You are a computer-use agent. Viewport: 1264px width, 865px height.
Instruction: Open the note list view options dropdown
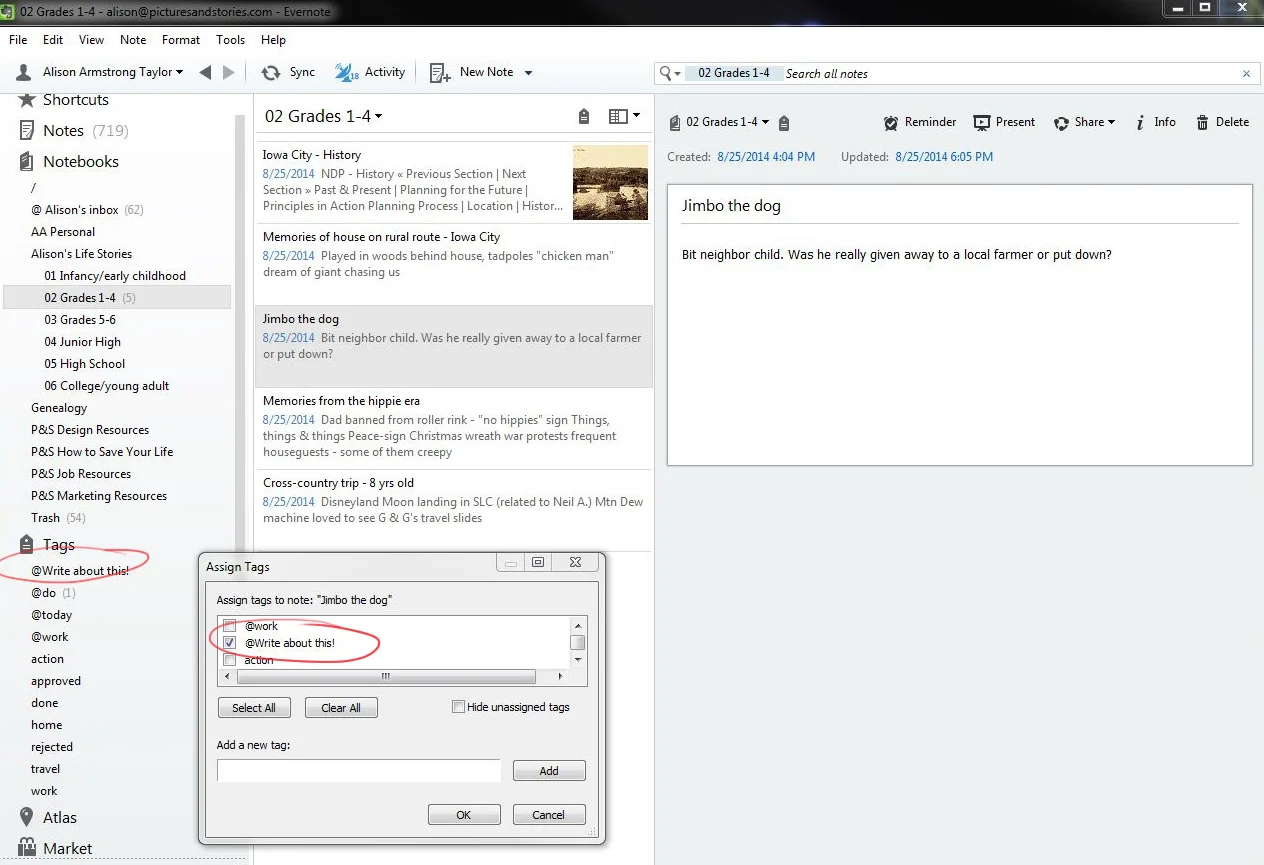[x=624, y=116]
